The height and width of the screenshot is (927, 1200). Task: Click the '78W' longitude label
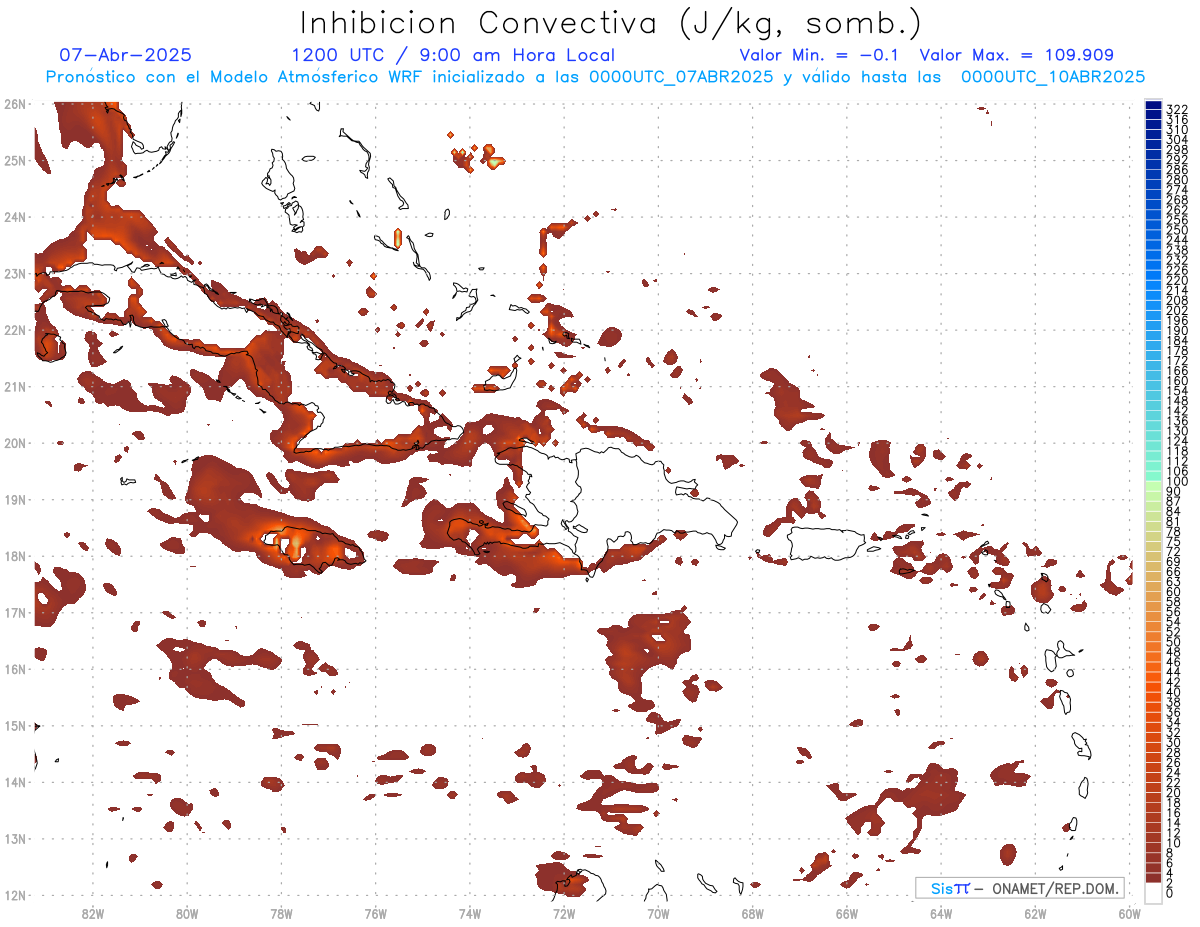[x=281, y=912]
